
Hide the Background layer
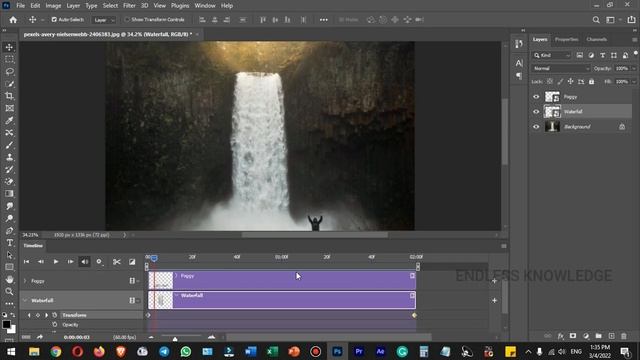point(536,127)
